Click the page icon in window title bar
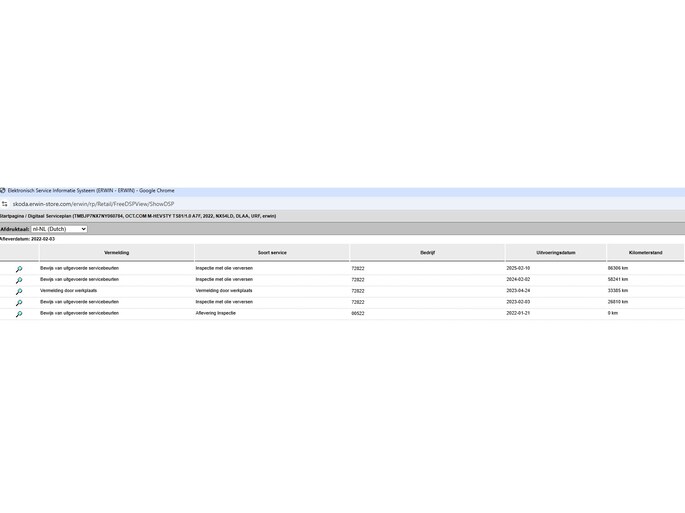This screenshot has width=685, height=513. coord(3,190)
